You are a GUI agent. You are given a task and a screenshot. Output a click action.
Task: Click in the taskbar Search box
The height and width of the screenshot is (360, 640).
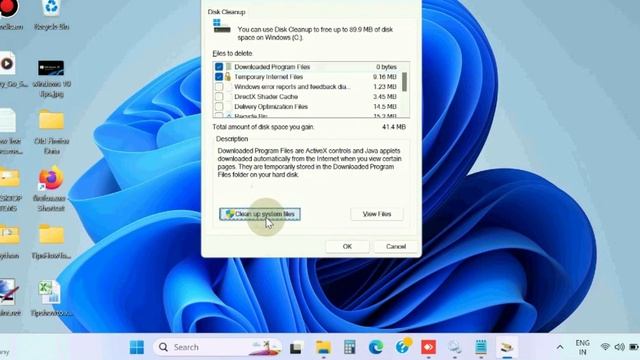coord(217,347)
